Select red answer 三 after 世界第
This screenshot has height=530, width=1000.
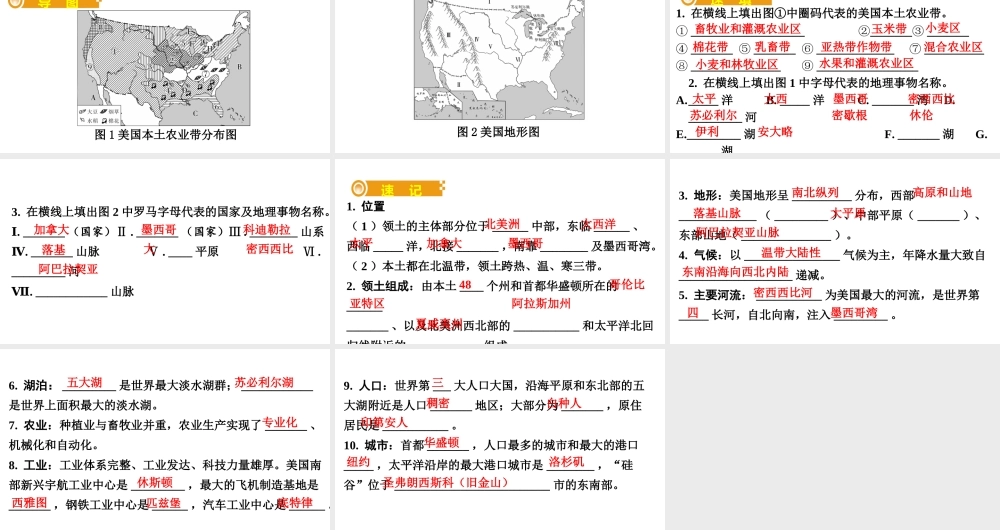pyautogui.click(x=438, y=384)
